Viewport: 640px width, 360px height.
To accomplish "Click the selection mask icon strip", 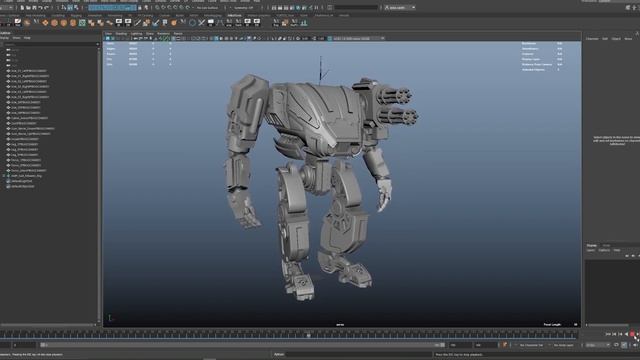I will [x=112, y=7].
